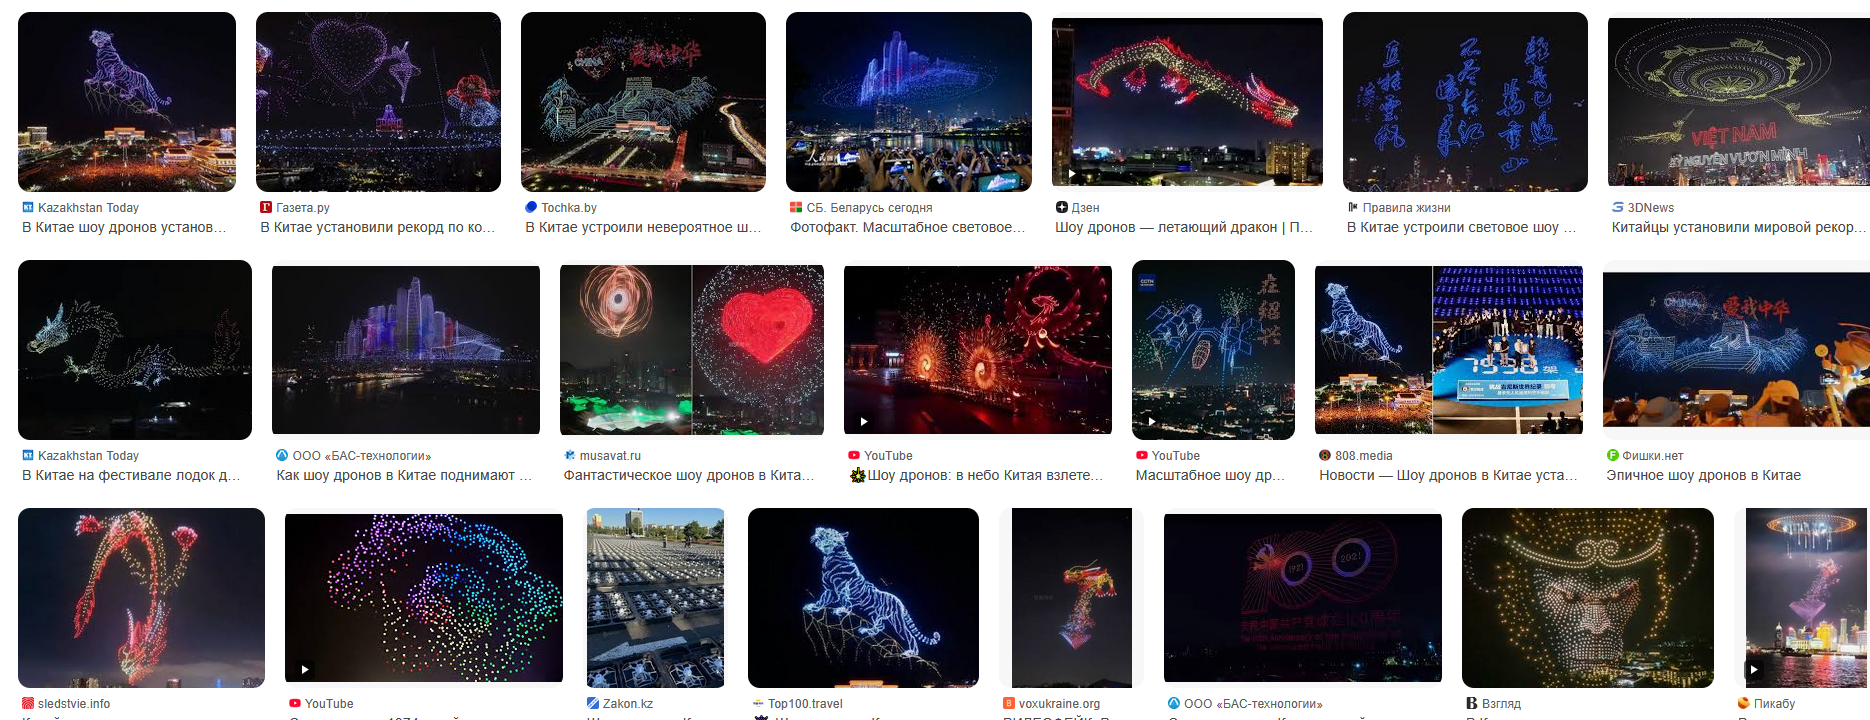Image resolution: width=1870 pixels, height=720 pixels.
Task: Open the monkey king face drone image
Action: pos(1588,598)
